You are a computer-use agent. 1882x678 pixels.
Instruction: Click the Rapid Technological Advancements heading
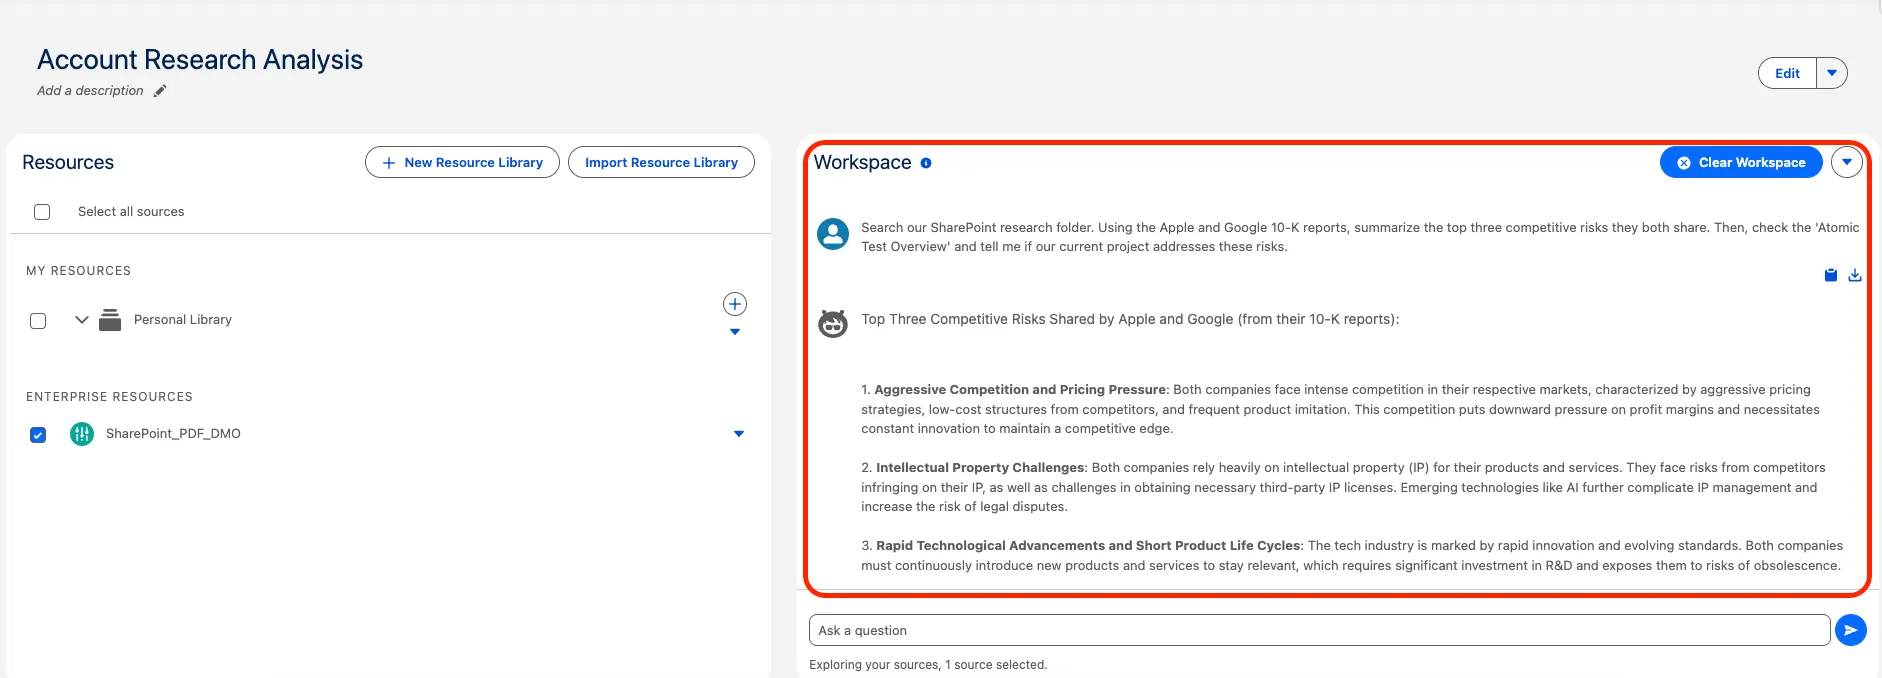[x=1088, y=546]
